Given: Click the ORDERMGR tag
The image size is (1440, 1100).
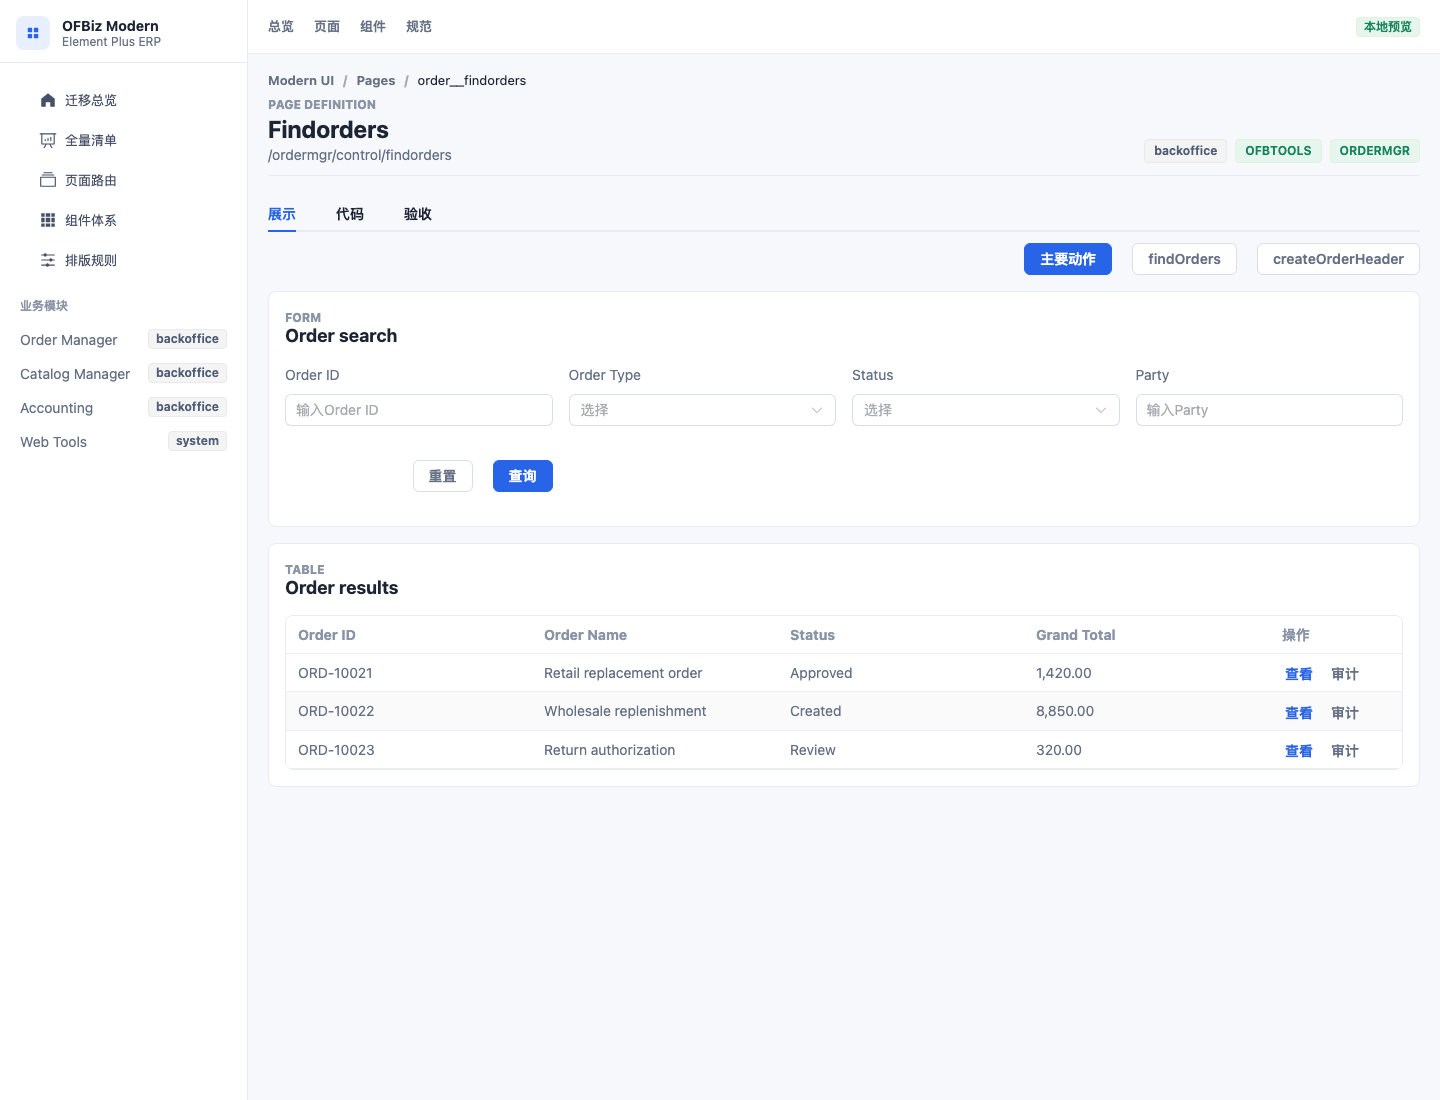Looking at the screenshot, I should click(x=1375, y=151).
